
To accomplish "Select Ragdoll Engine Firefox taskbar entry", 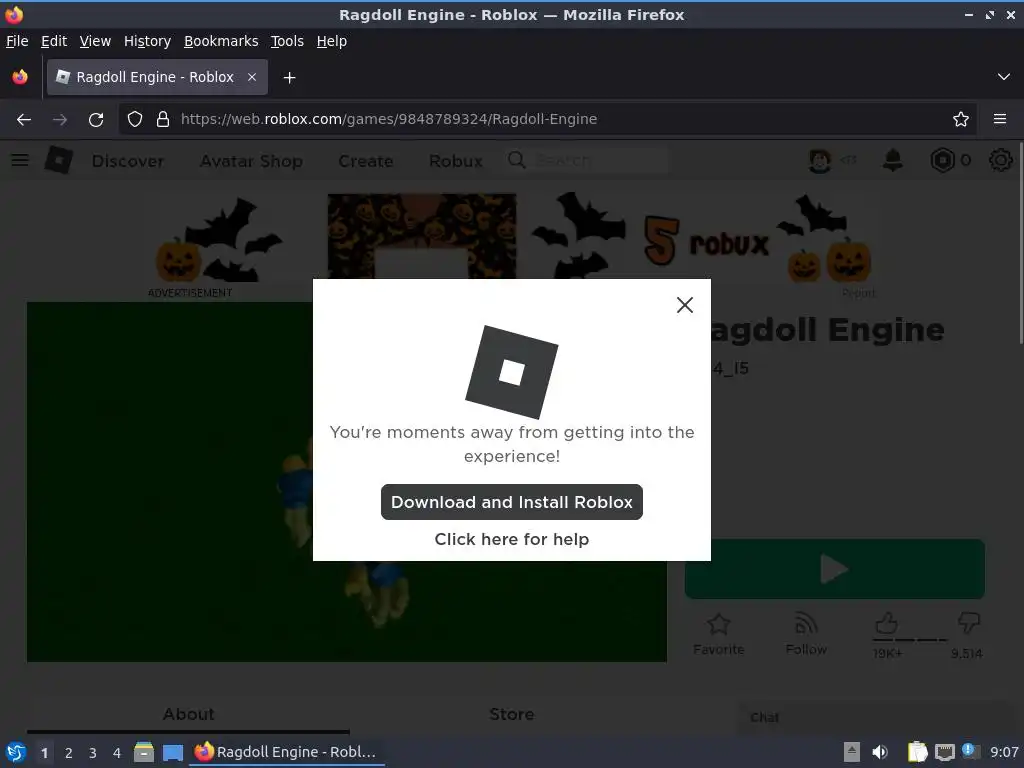I will pos(287,752).
